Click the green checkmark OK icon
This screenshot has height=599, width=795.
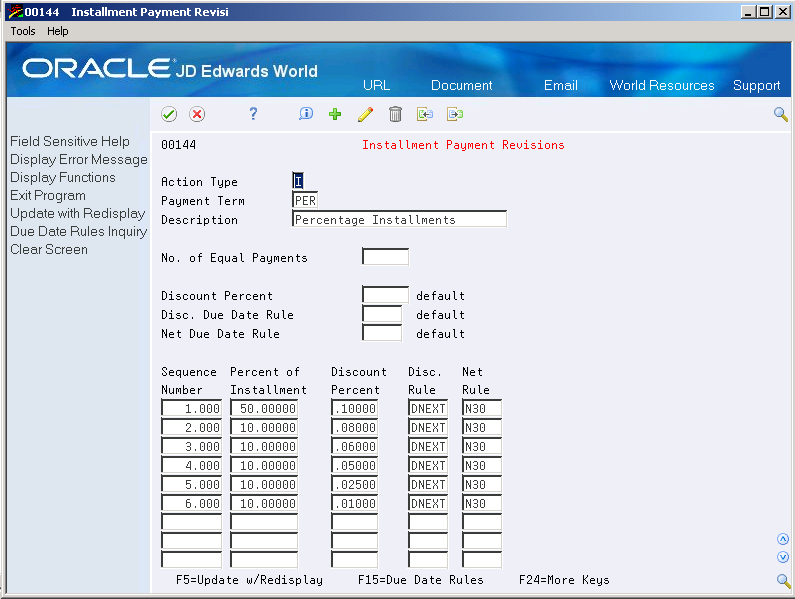169,114
